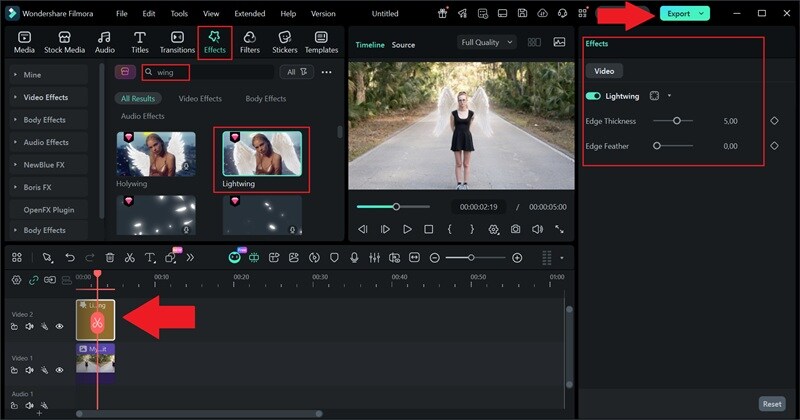
Task: Mute the Video 1 track speaker
Action: point(29,370)
